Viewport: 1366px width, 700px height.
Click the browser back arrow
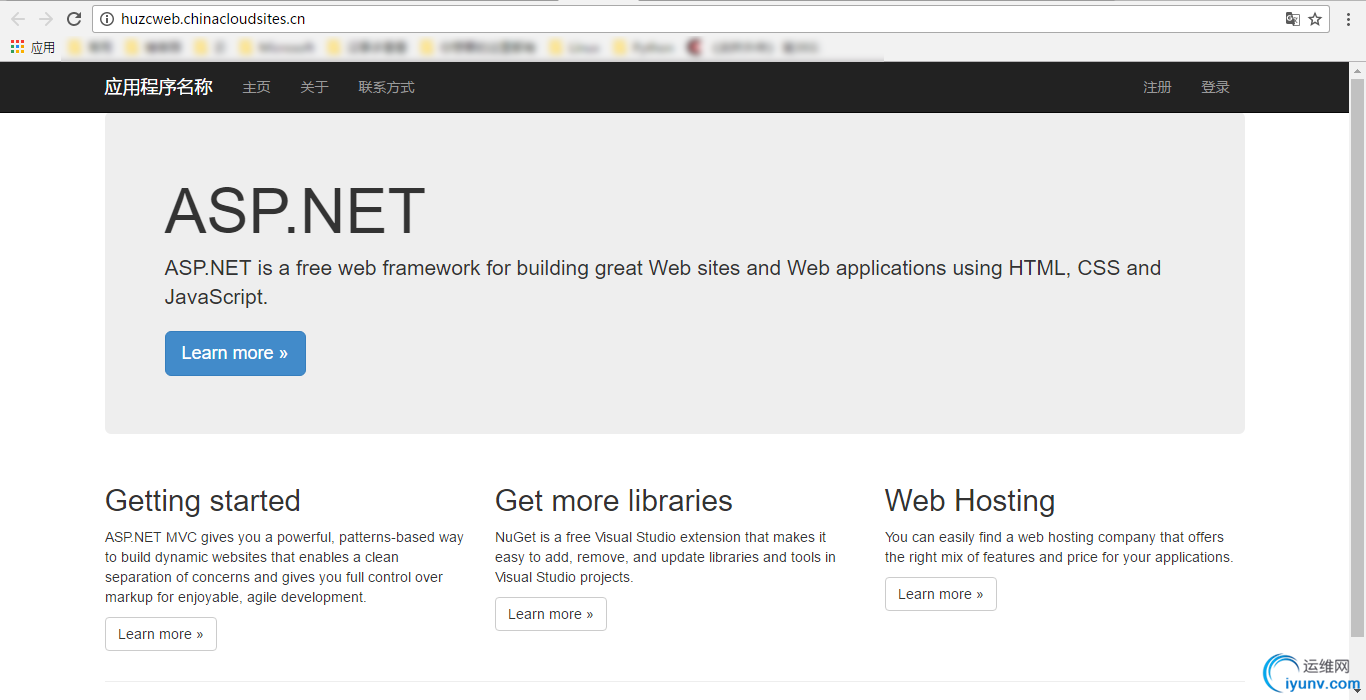click(x=18, y=19)
